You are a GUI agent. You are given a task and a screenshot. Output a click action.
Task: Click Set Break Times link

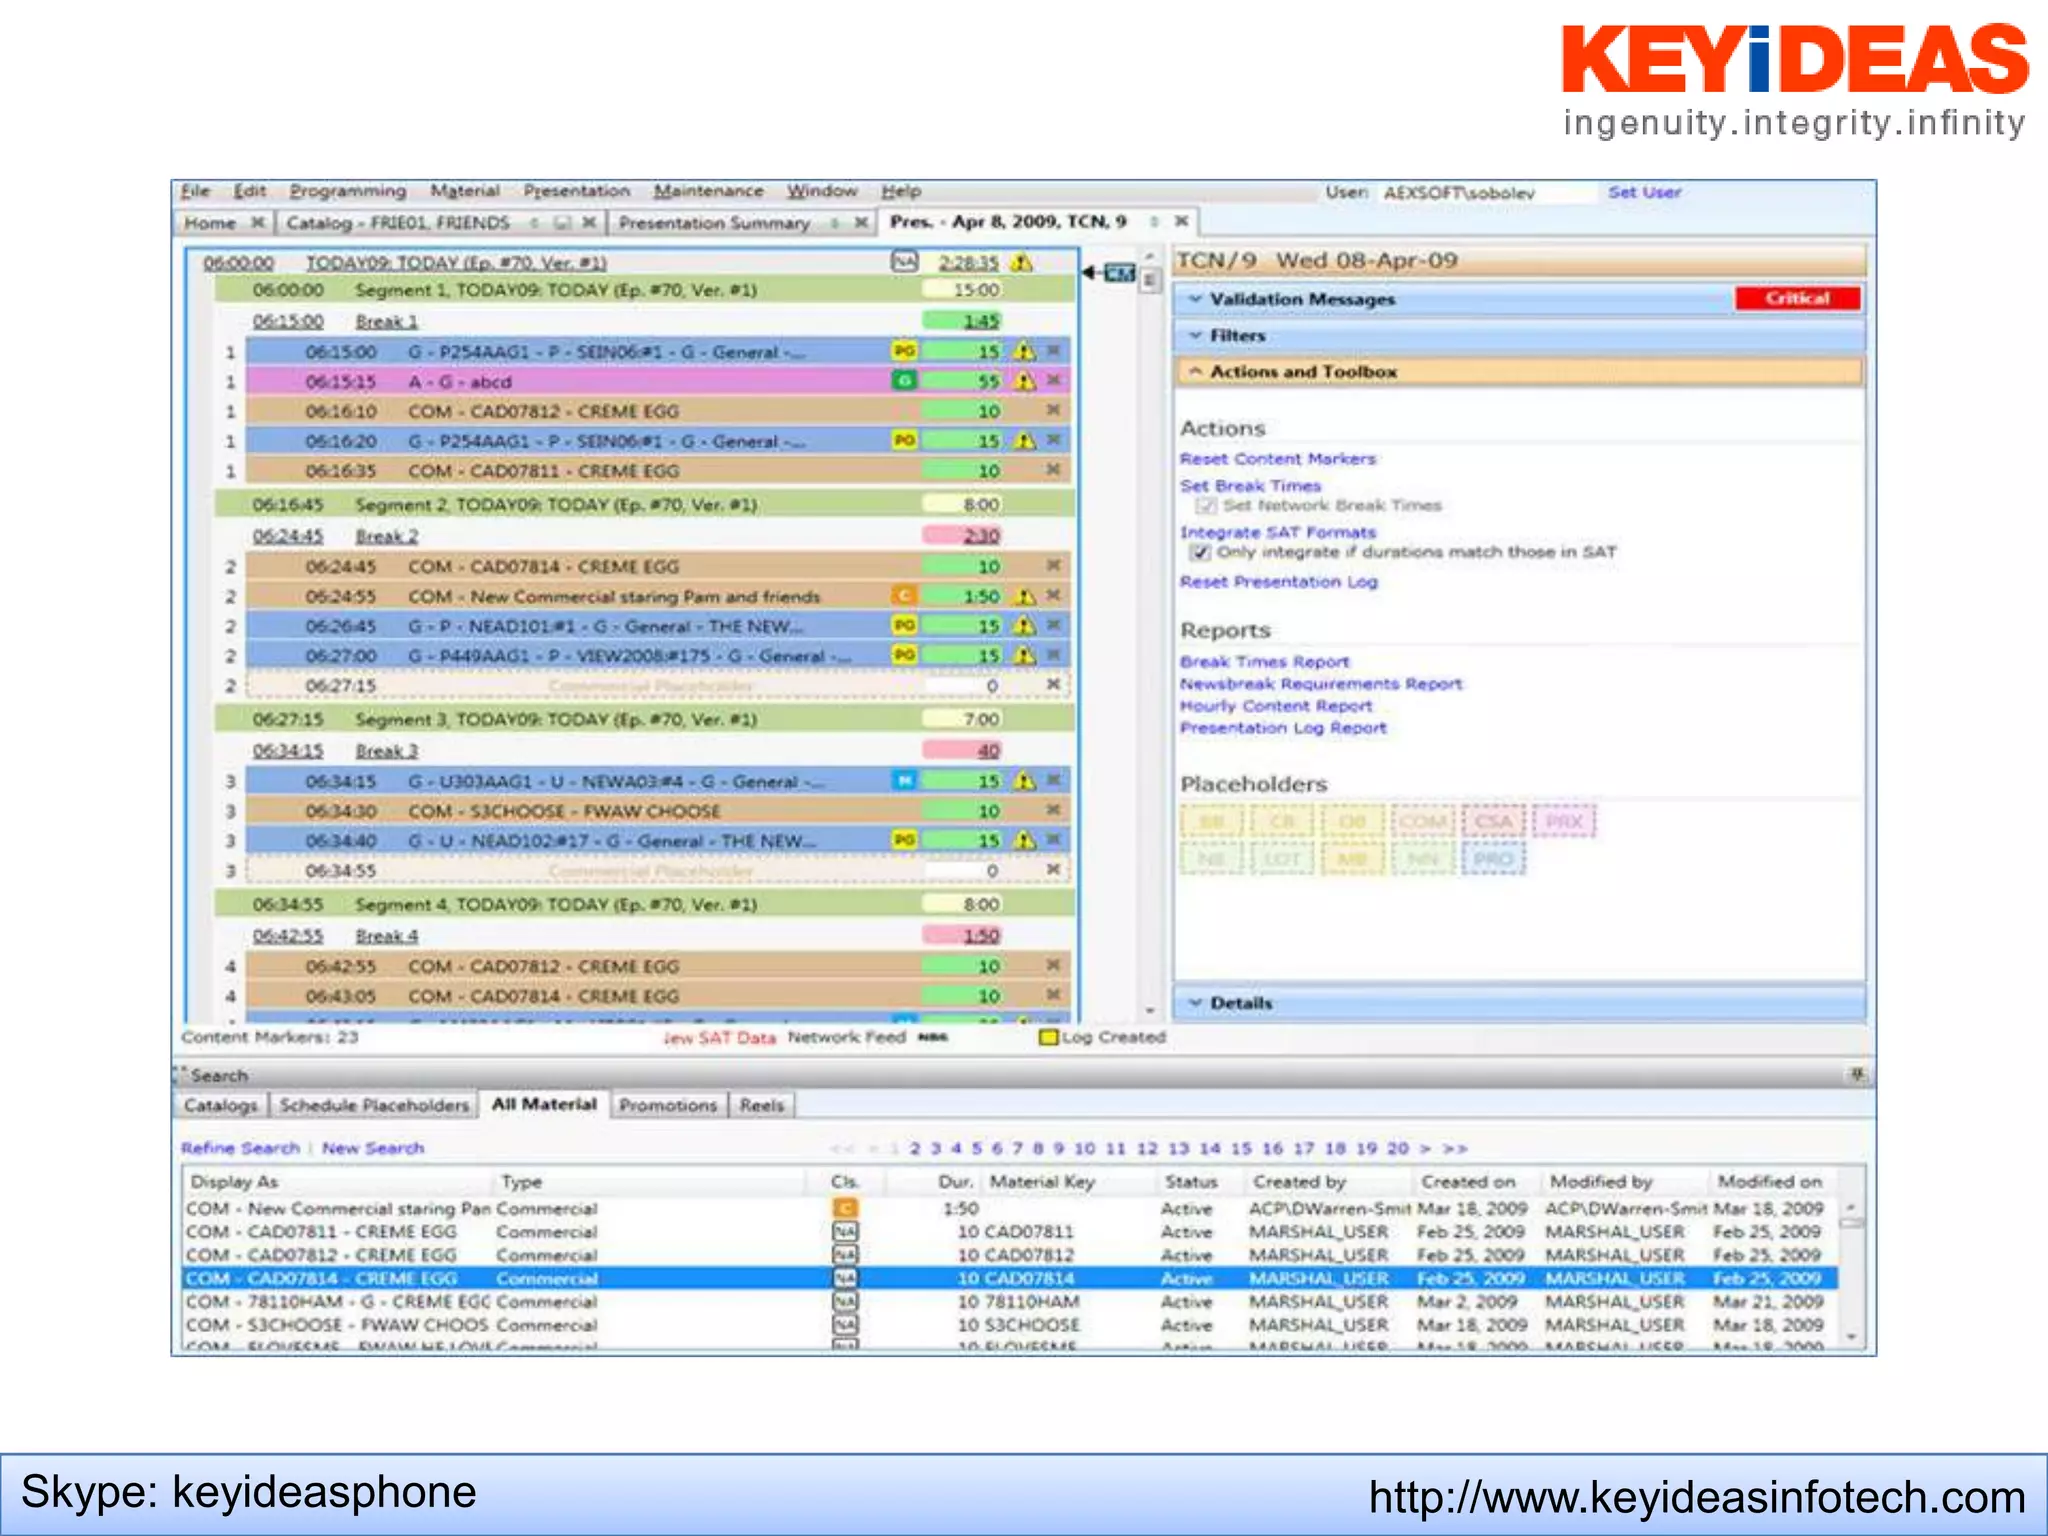(1250, 486)
